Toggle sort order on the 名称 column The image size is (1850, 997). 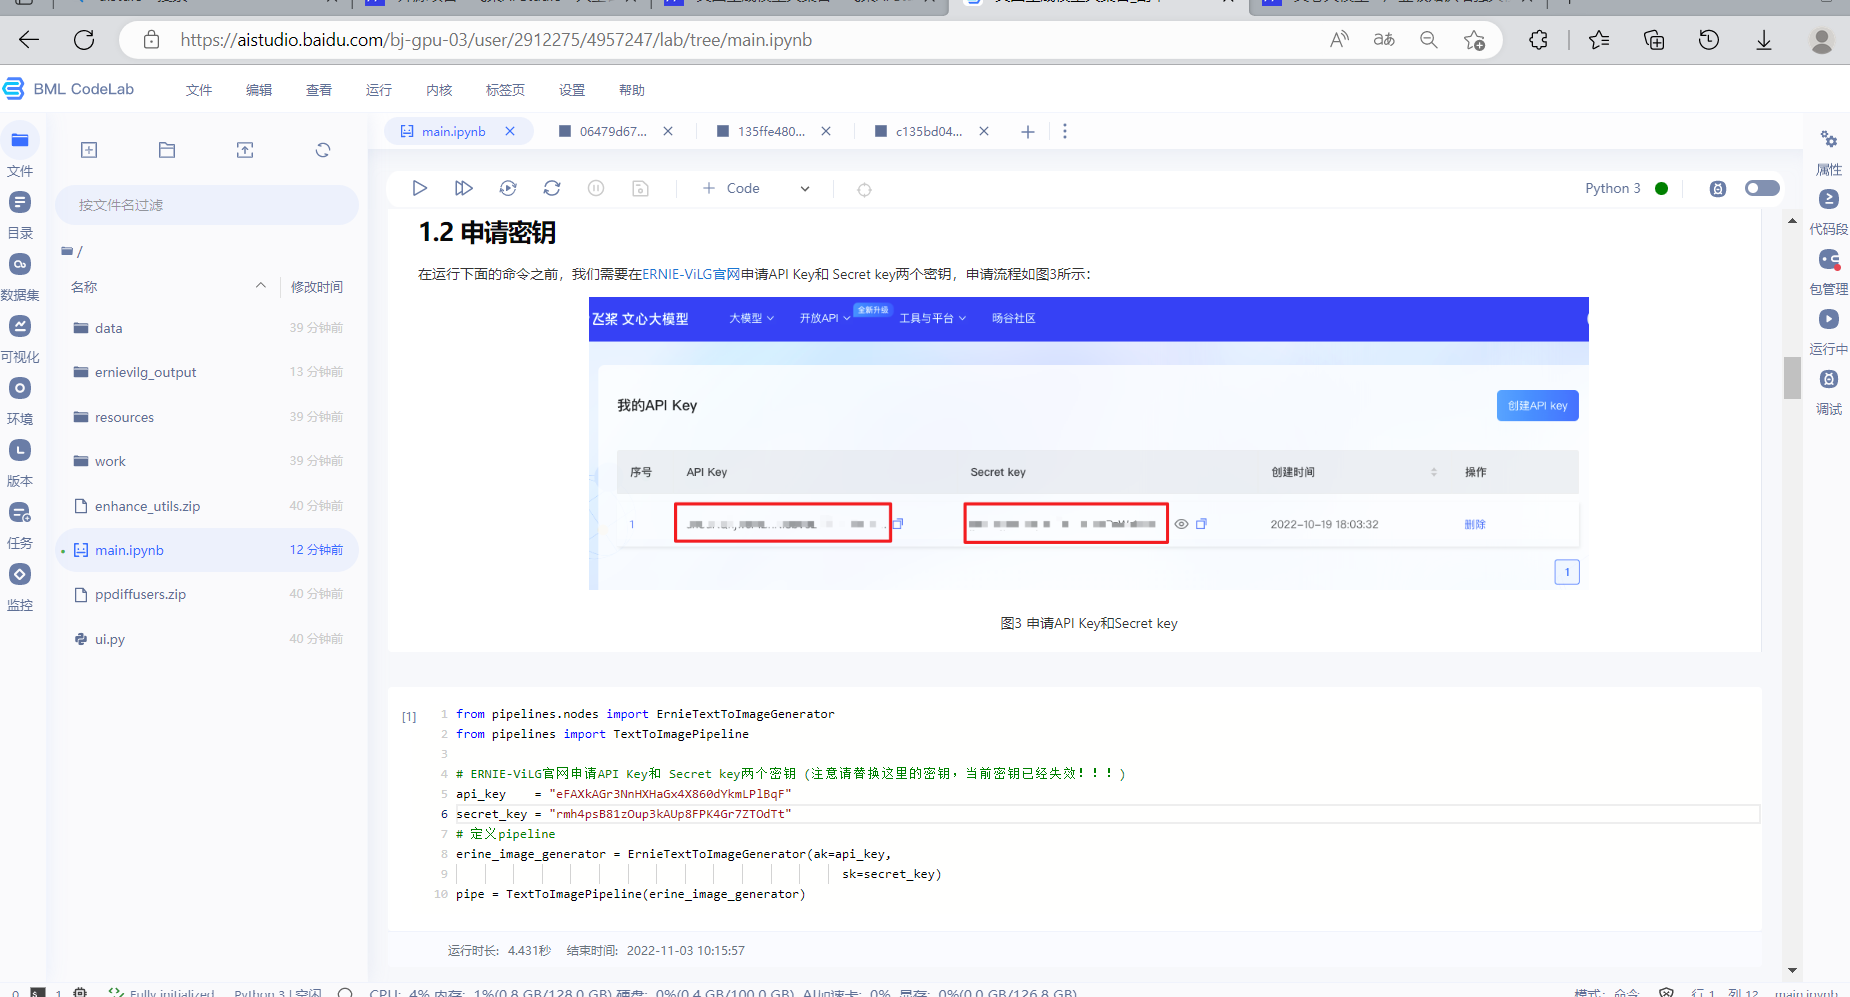pos(261,286)
